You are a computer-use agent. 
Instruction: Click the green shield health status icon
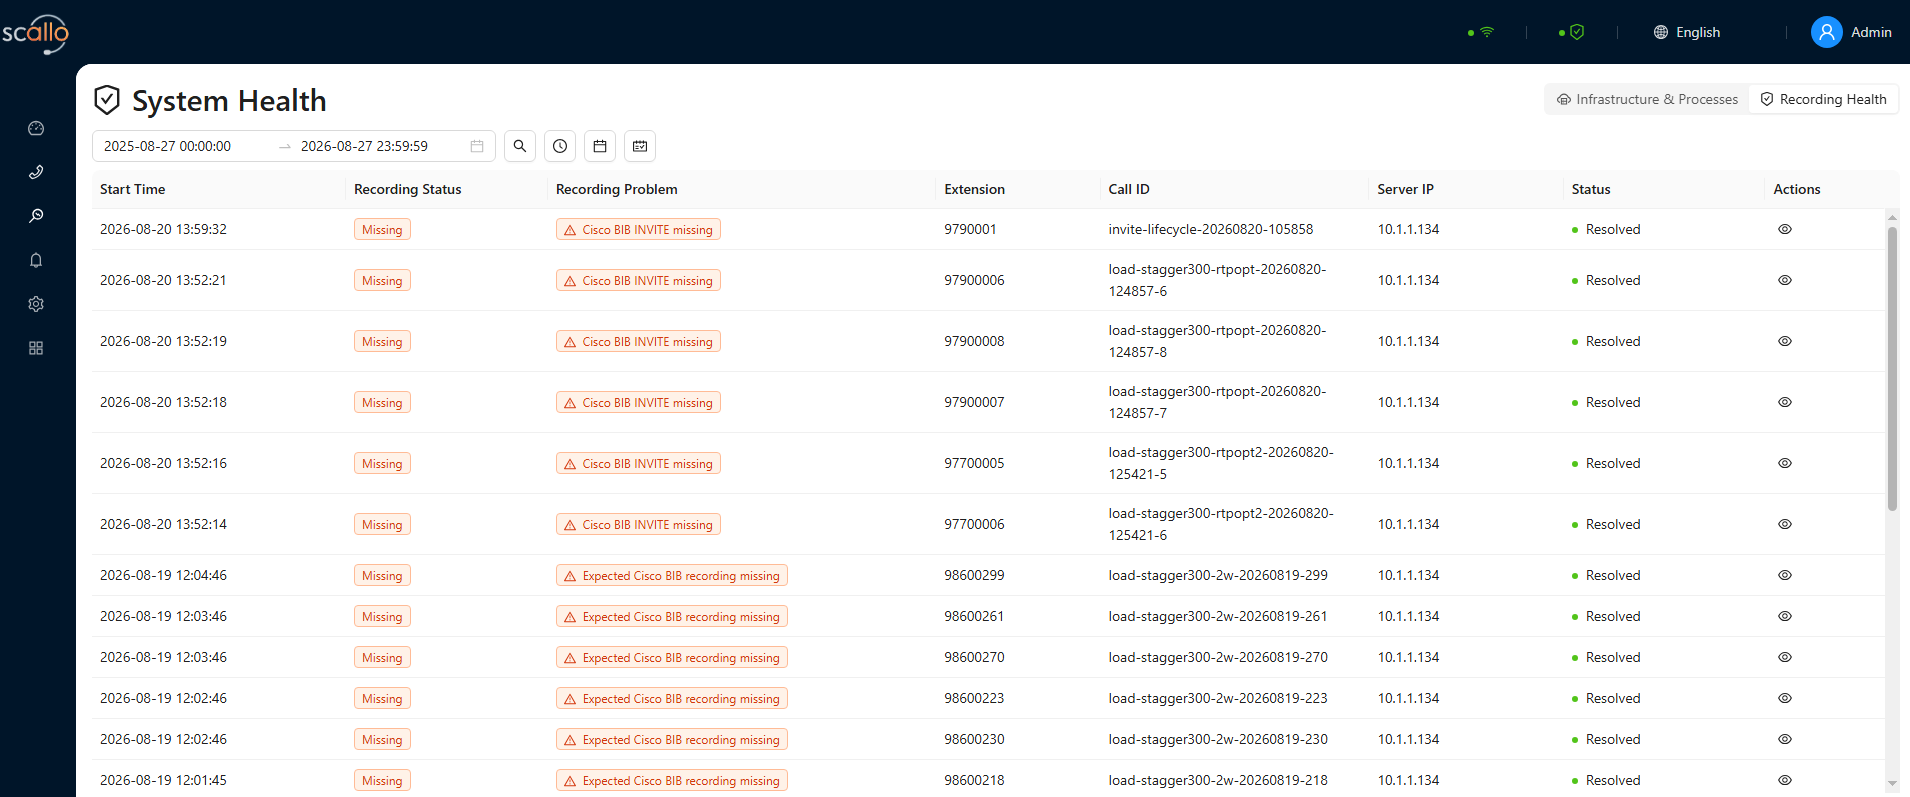(1577, 32)
